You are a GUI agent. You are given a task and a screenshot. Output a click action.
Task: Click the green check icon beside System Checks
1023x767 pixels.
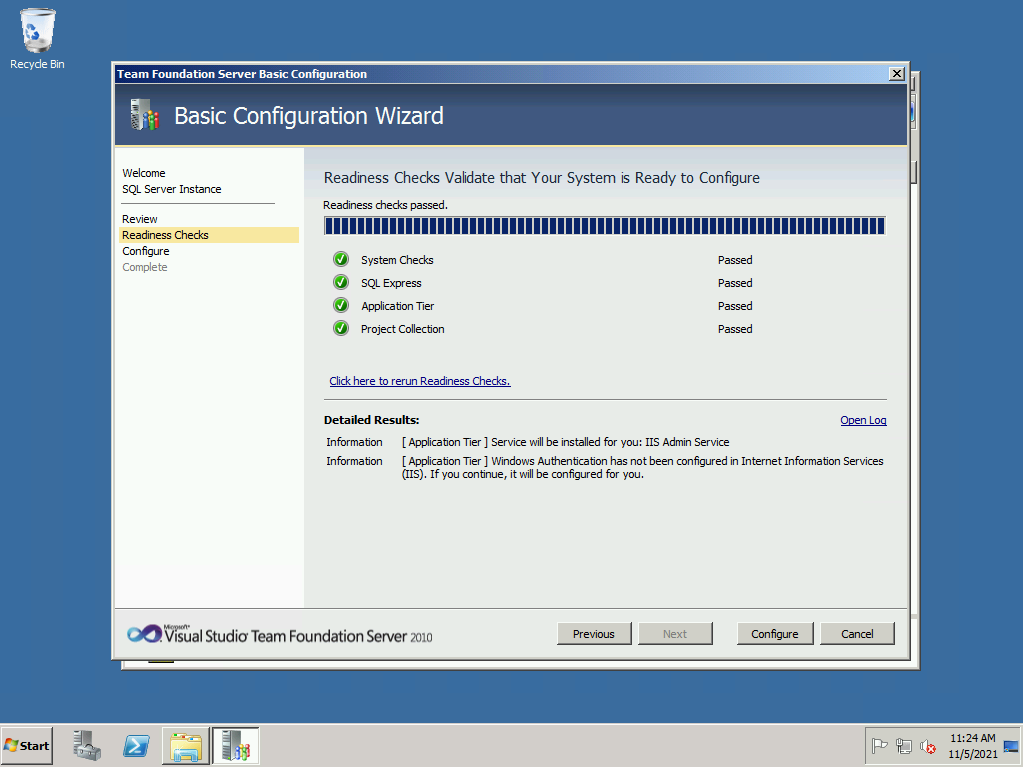coord(341,260)
